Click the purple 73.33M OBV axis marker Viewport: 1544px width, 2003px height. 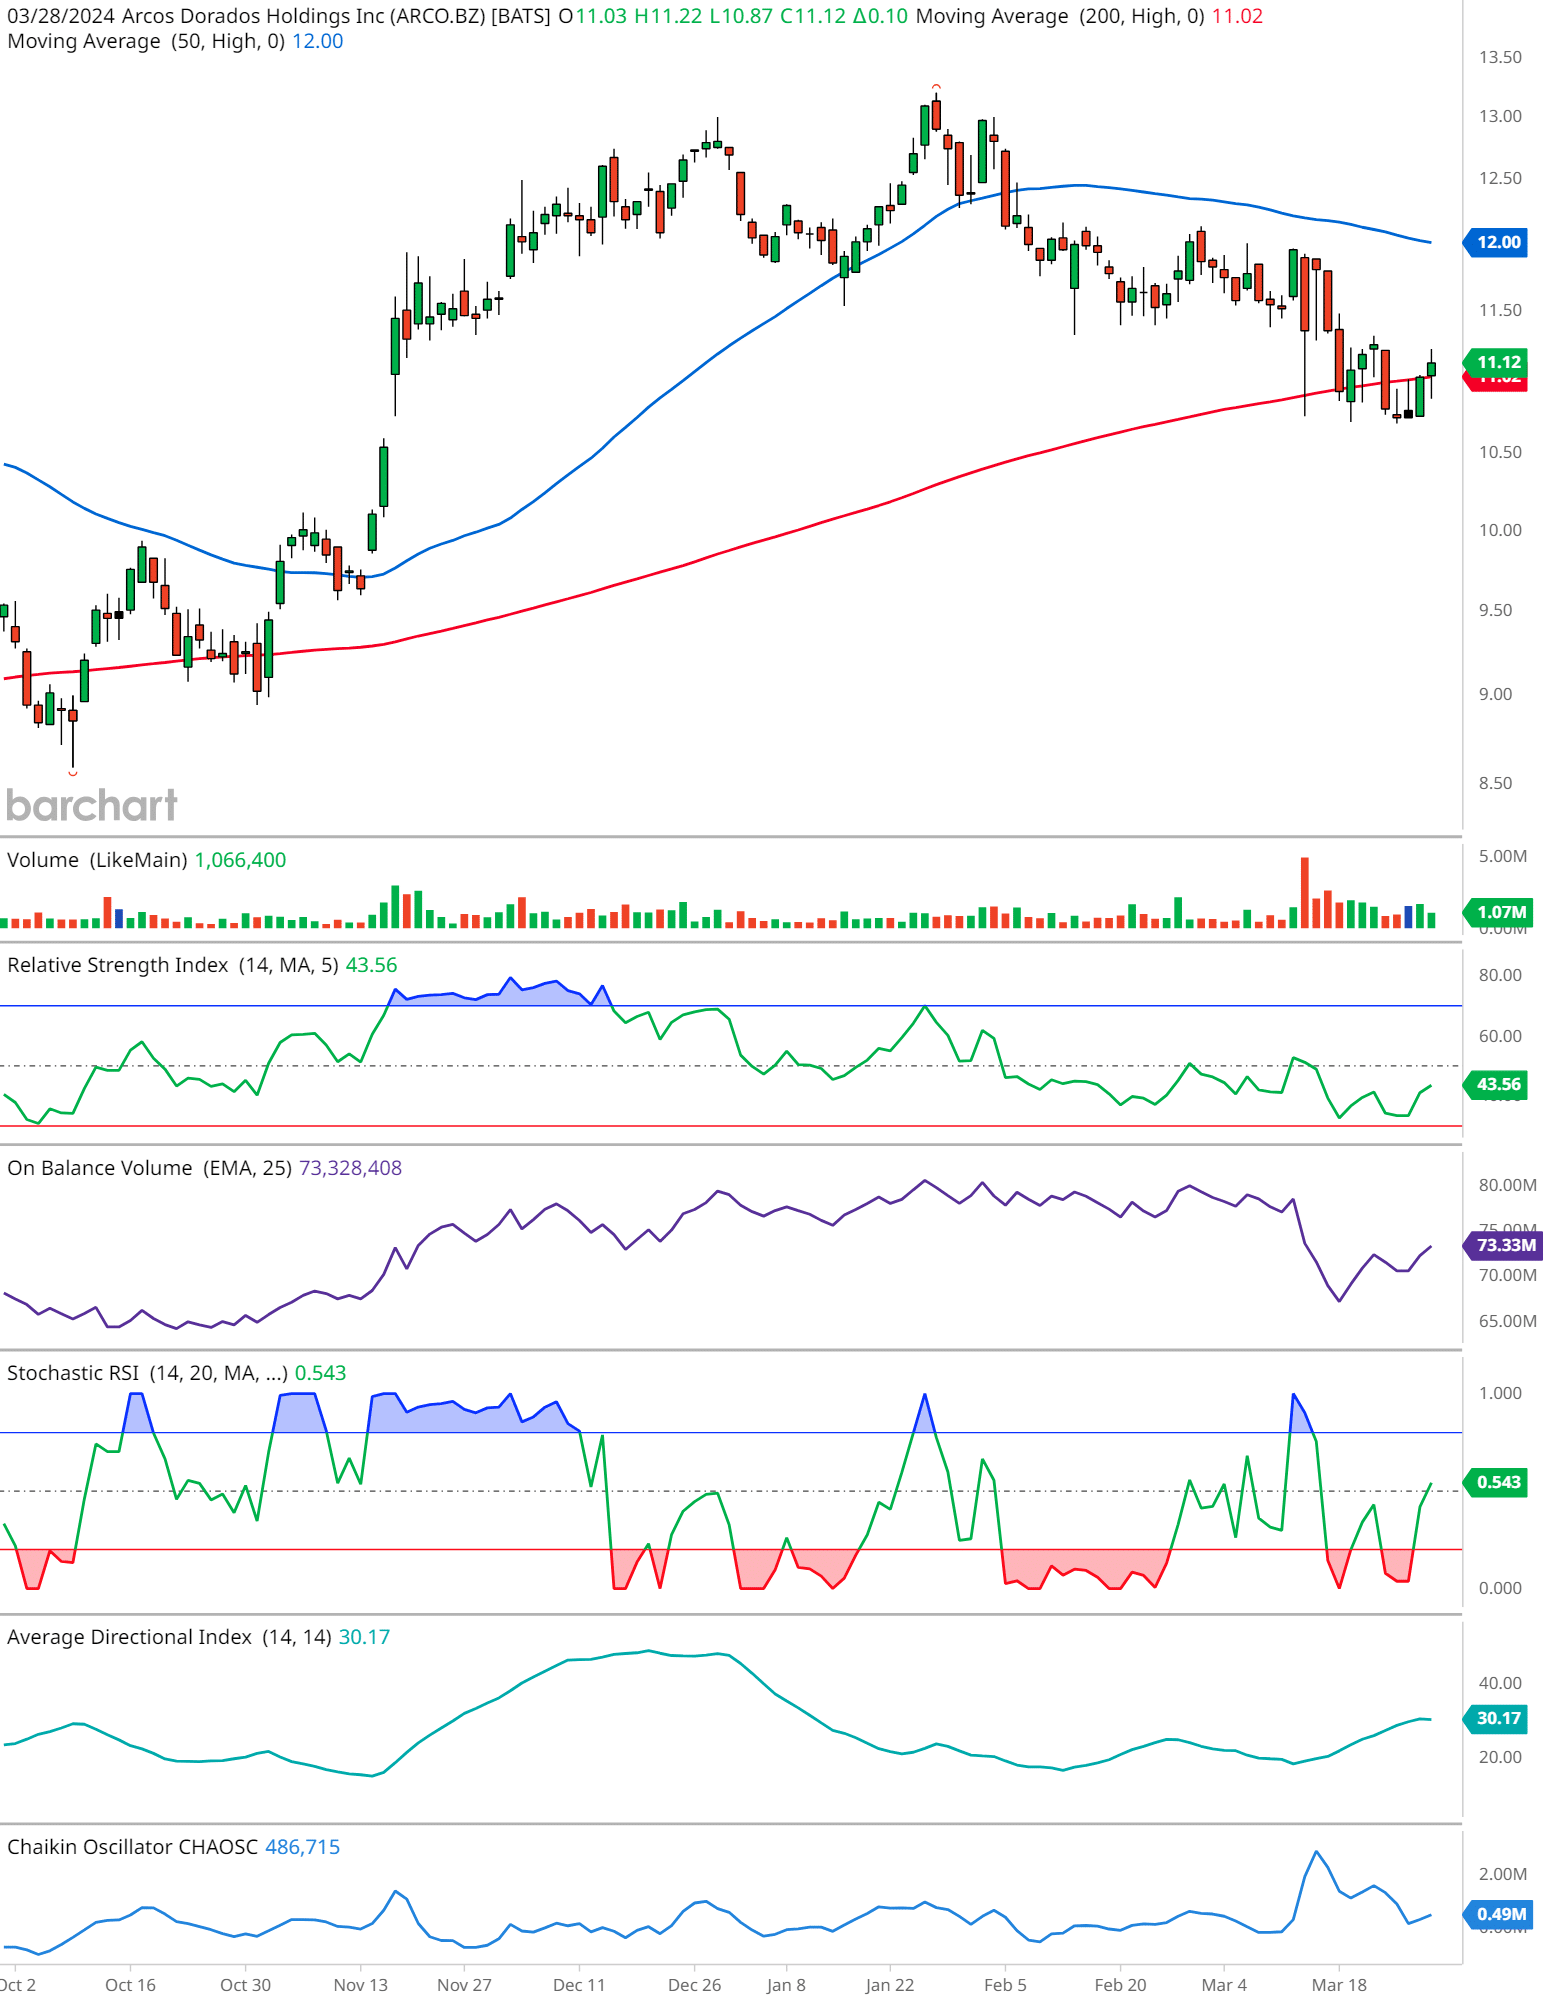click(1504, 1245)
